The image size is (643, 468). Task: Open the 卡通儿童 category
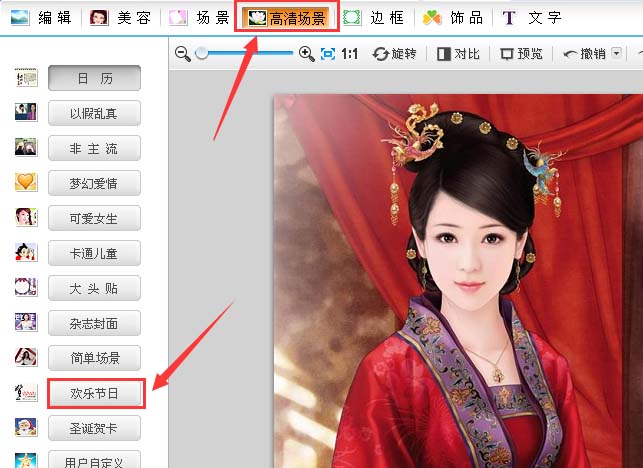click(x=94, y=253)
